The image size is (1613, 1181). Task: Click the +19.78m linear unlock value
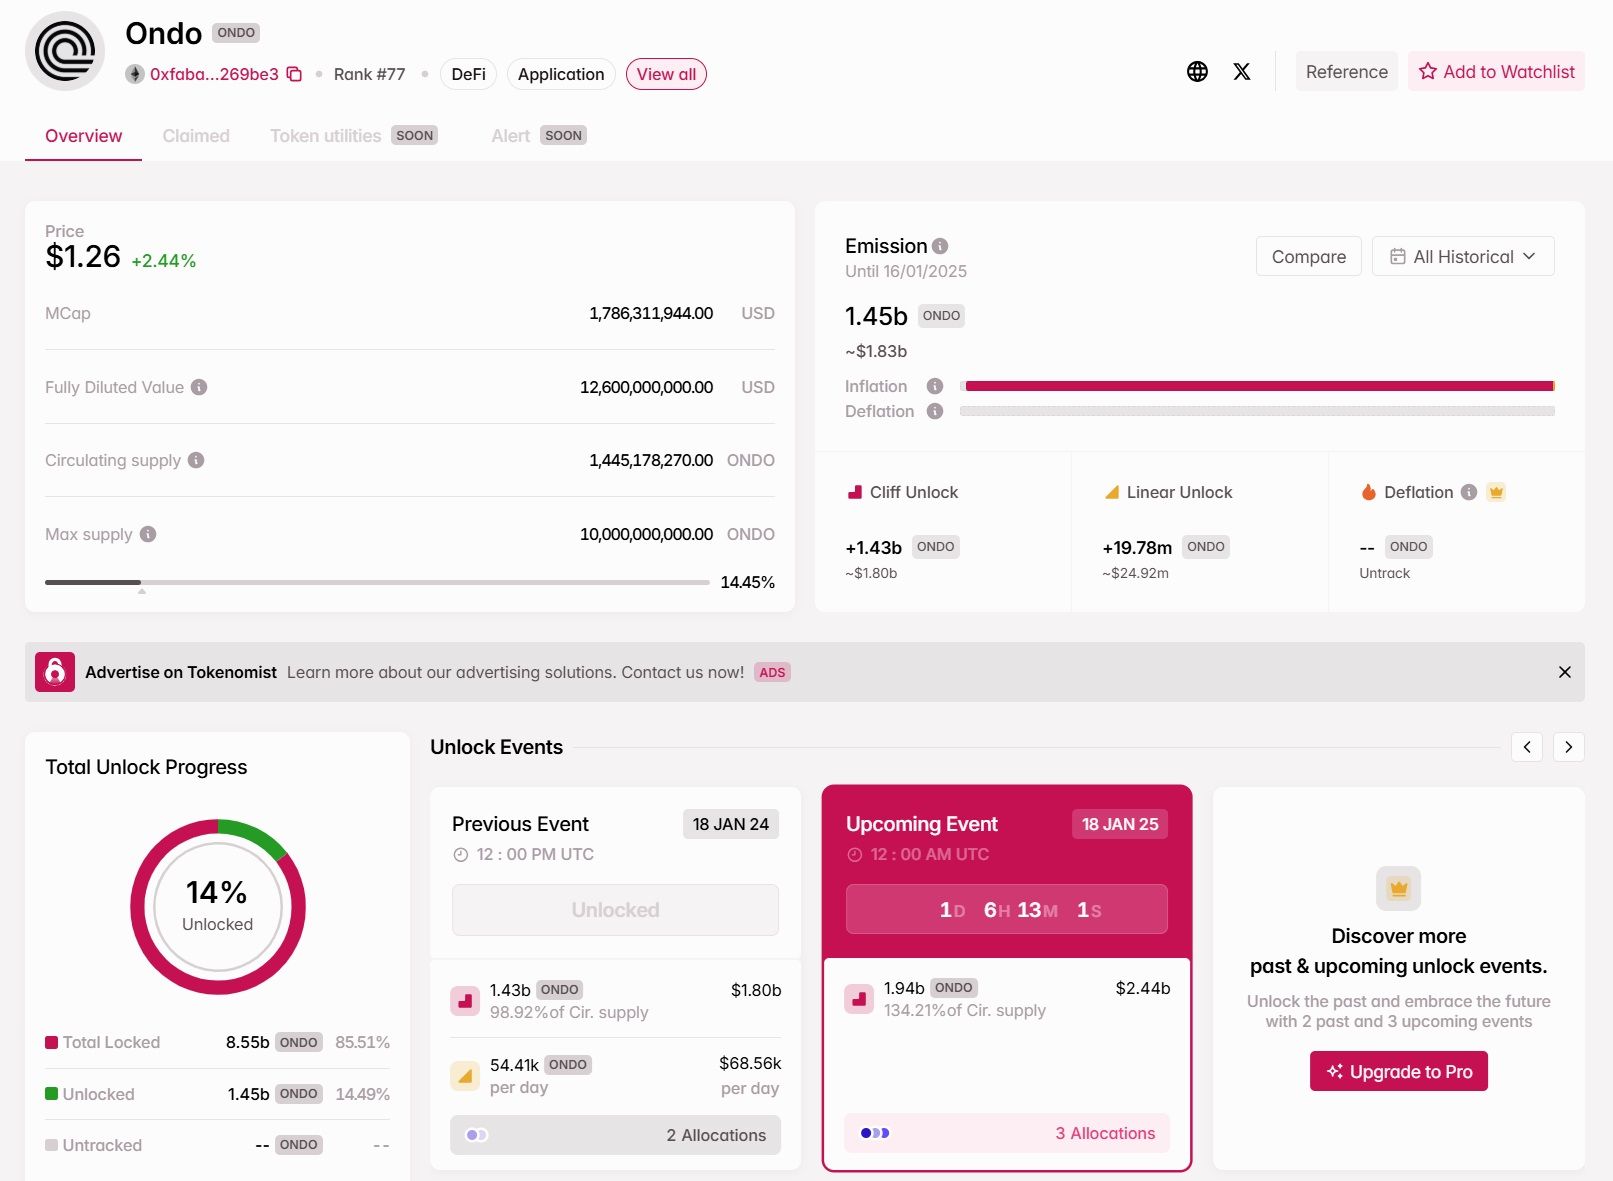pyautogui.click(x=1137, y=547)
